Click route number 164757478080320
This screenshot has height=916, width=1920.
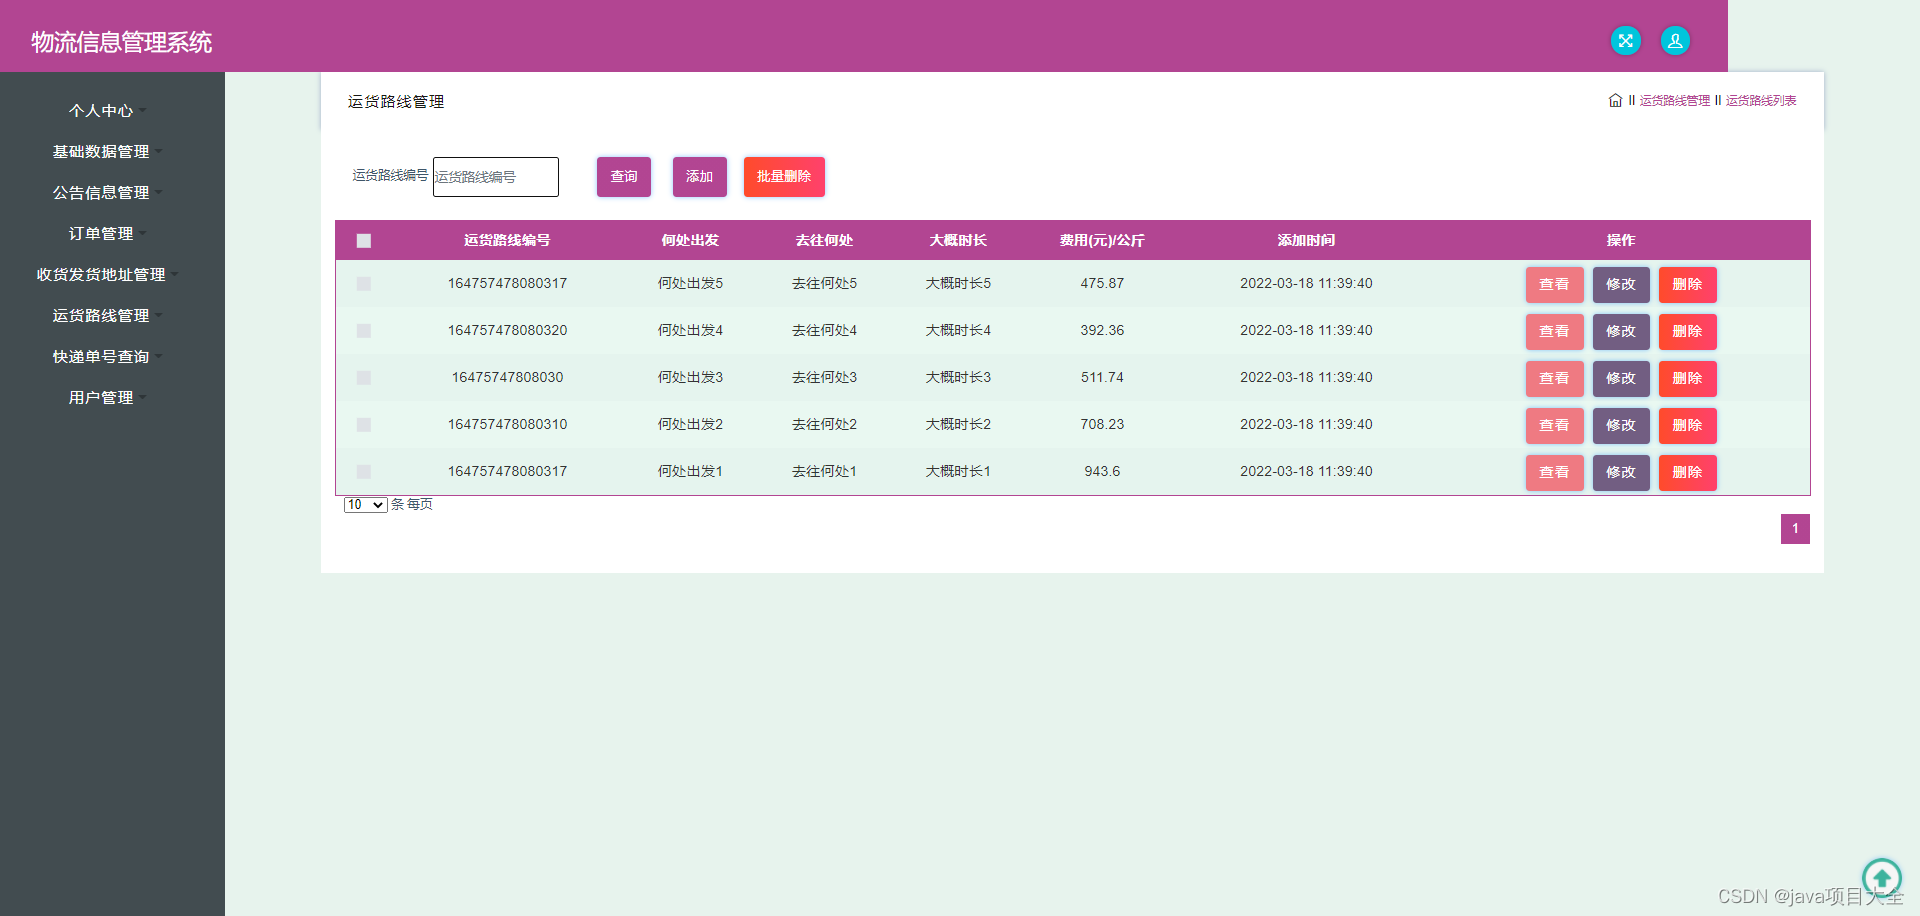coord(507,330)
